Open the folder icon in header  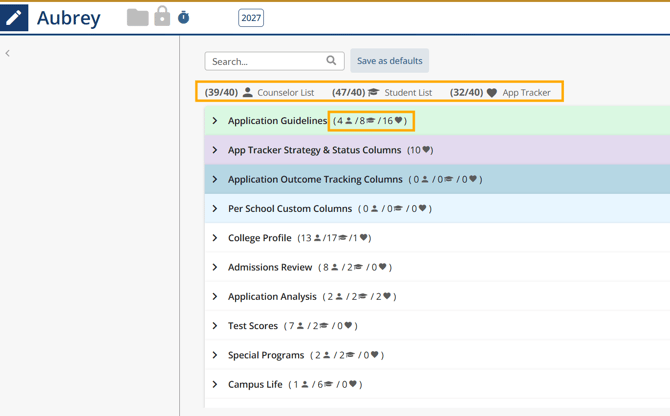137,17
